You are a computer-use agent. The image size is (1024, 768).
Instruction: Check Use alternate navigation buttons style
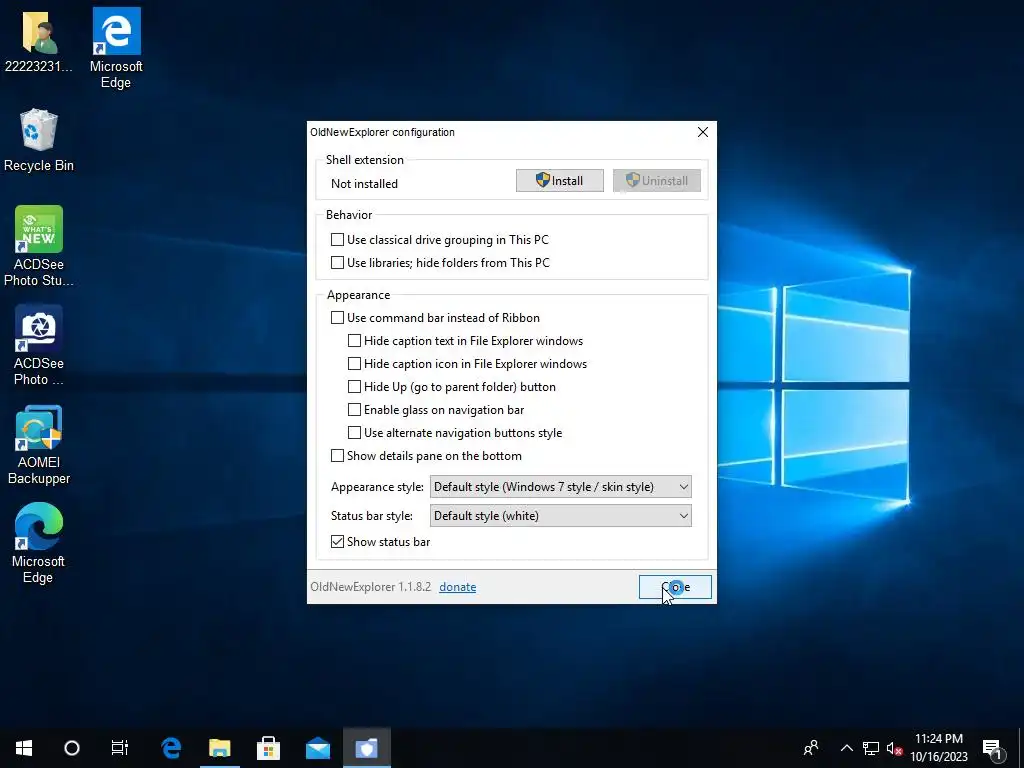tap(355, 432)
